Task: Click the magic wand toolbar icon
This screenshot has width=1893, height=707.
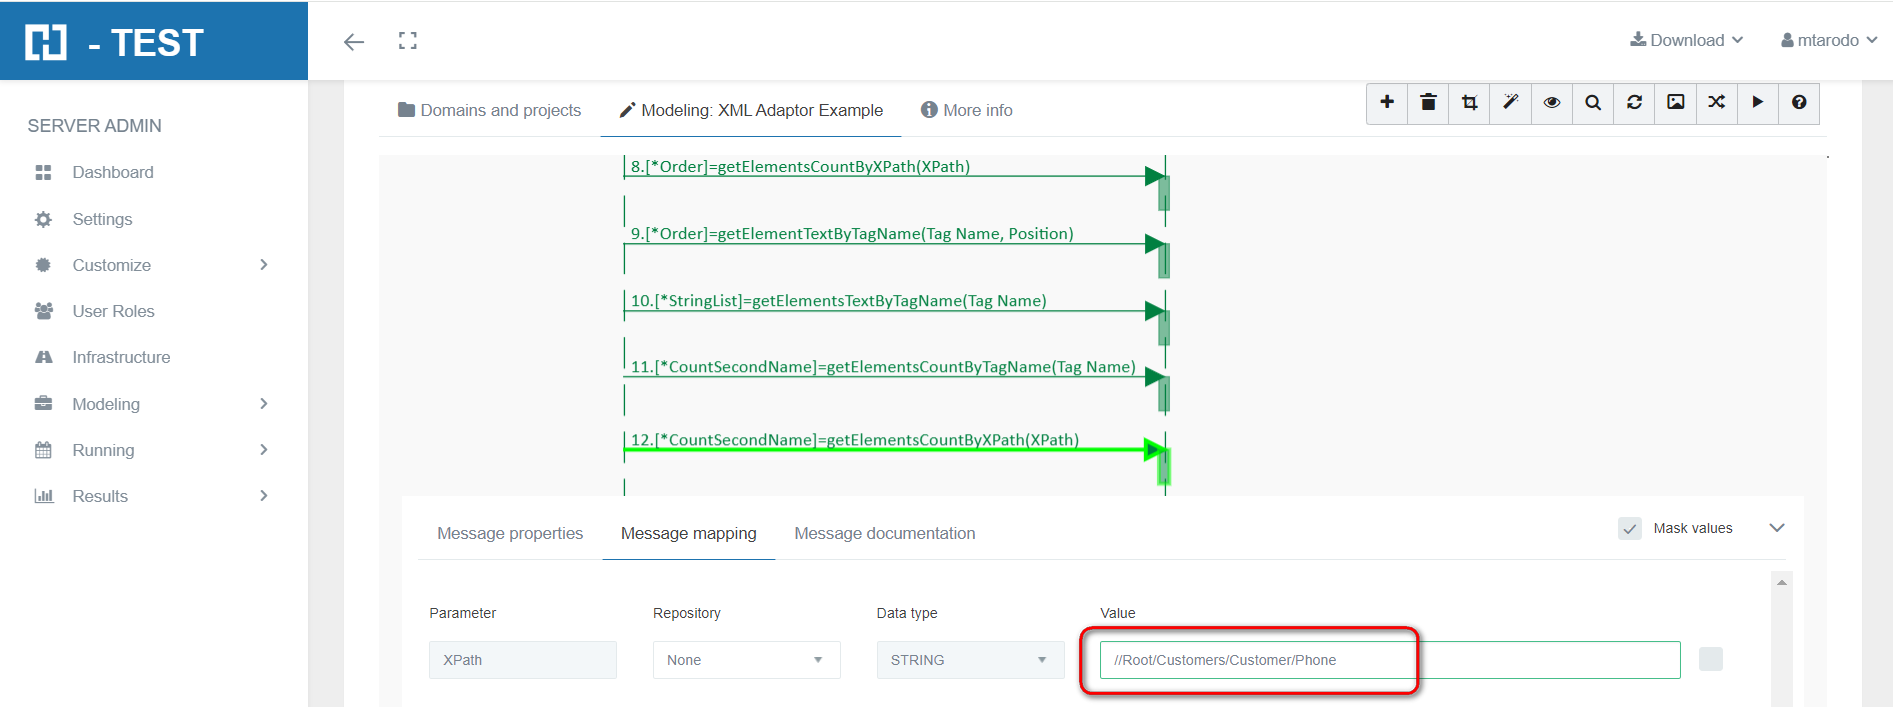Action: pos(1510,103)
